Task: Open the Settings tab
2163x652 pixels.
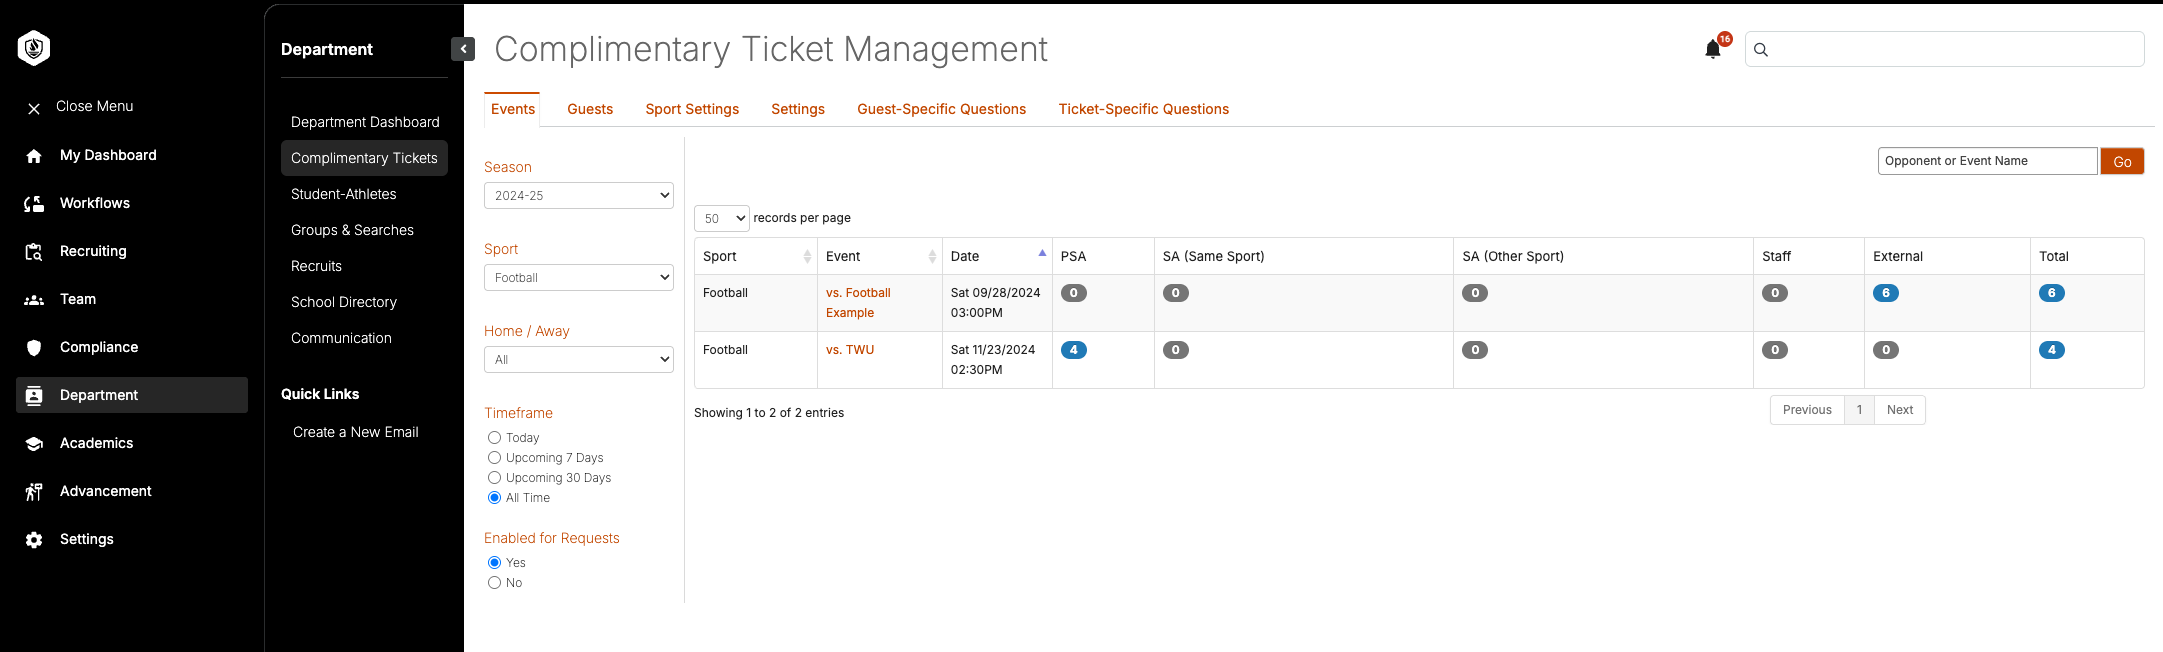Action: (x=798, y=109)
